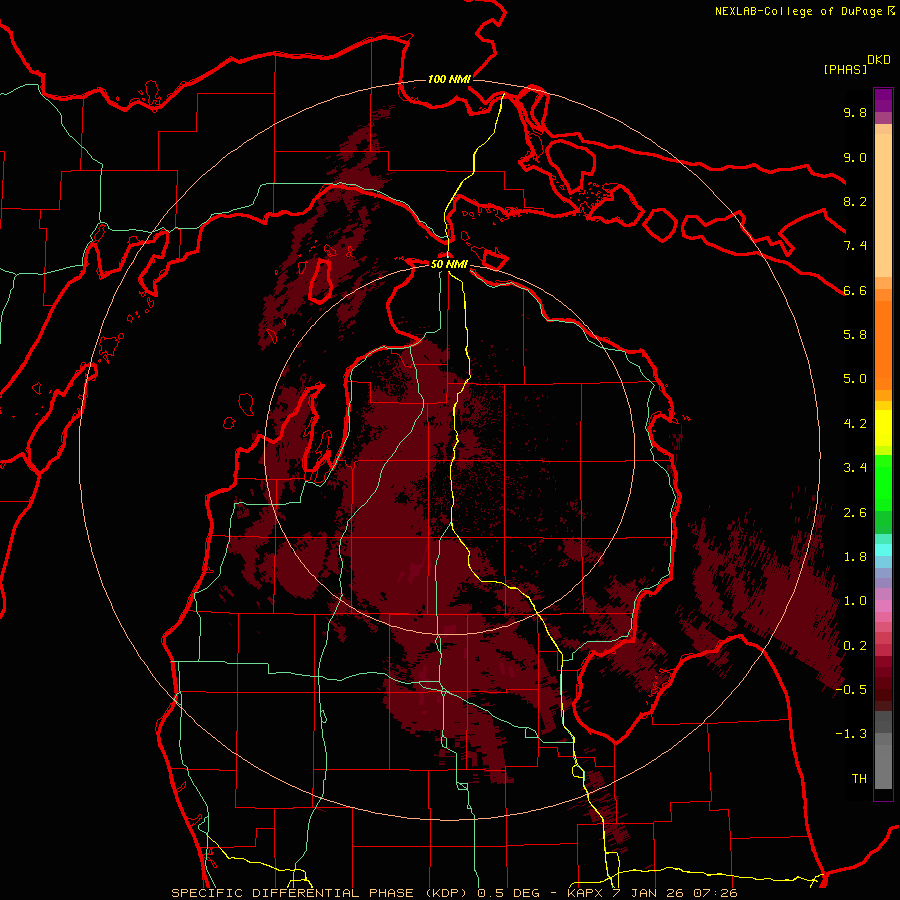Viewport: 900px width, 900px height.
Task: Click the 9.8 value on the color scale
Action: (x=855, y=112)
